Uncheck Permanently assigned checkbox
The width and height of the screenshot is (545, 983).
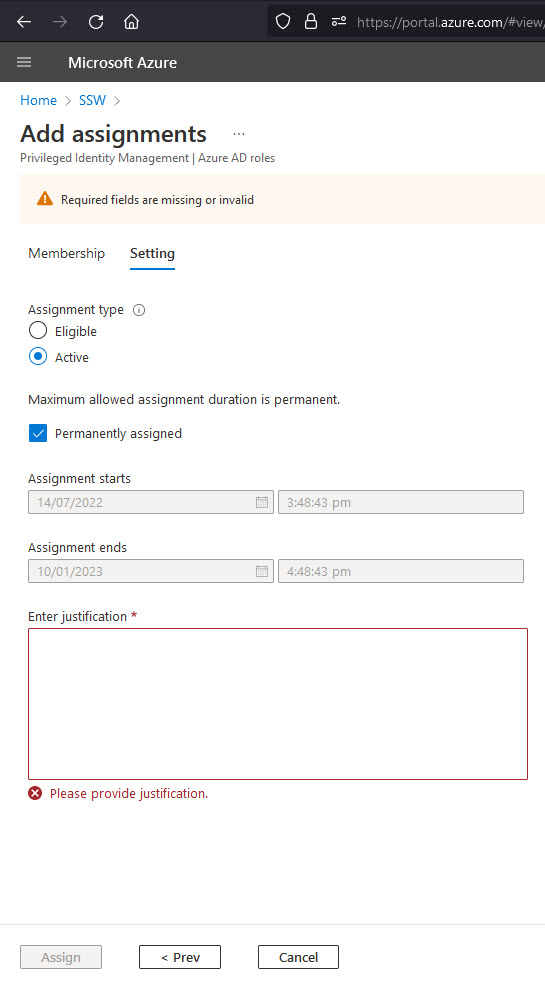38,433
